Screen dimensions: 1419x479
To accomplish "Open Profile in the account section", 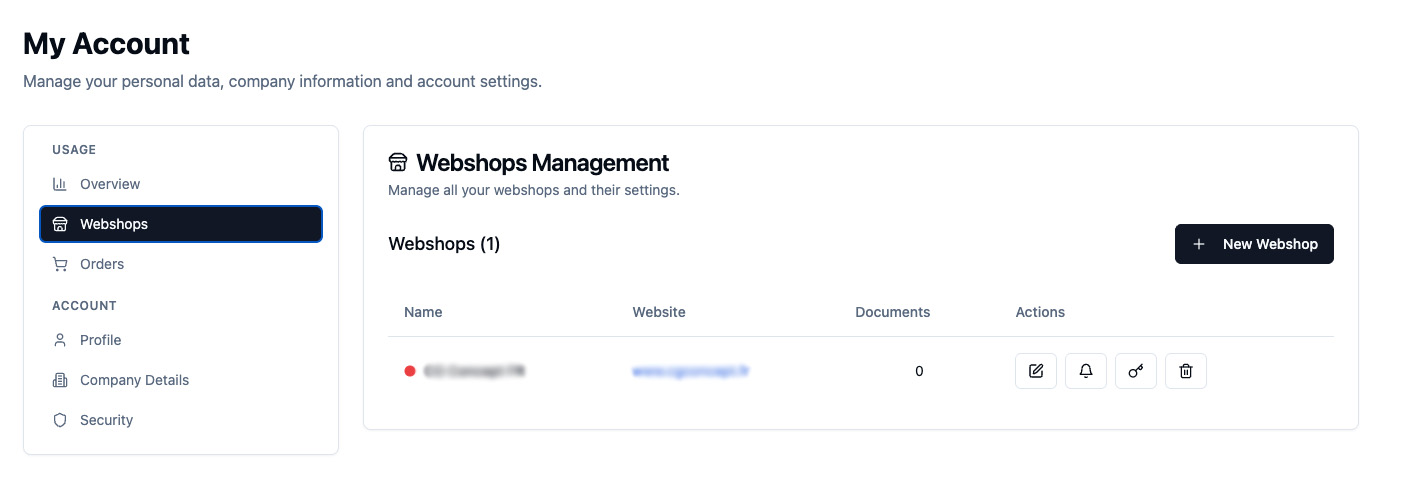I will [181, 340].
